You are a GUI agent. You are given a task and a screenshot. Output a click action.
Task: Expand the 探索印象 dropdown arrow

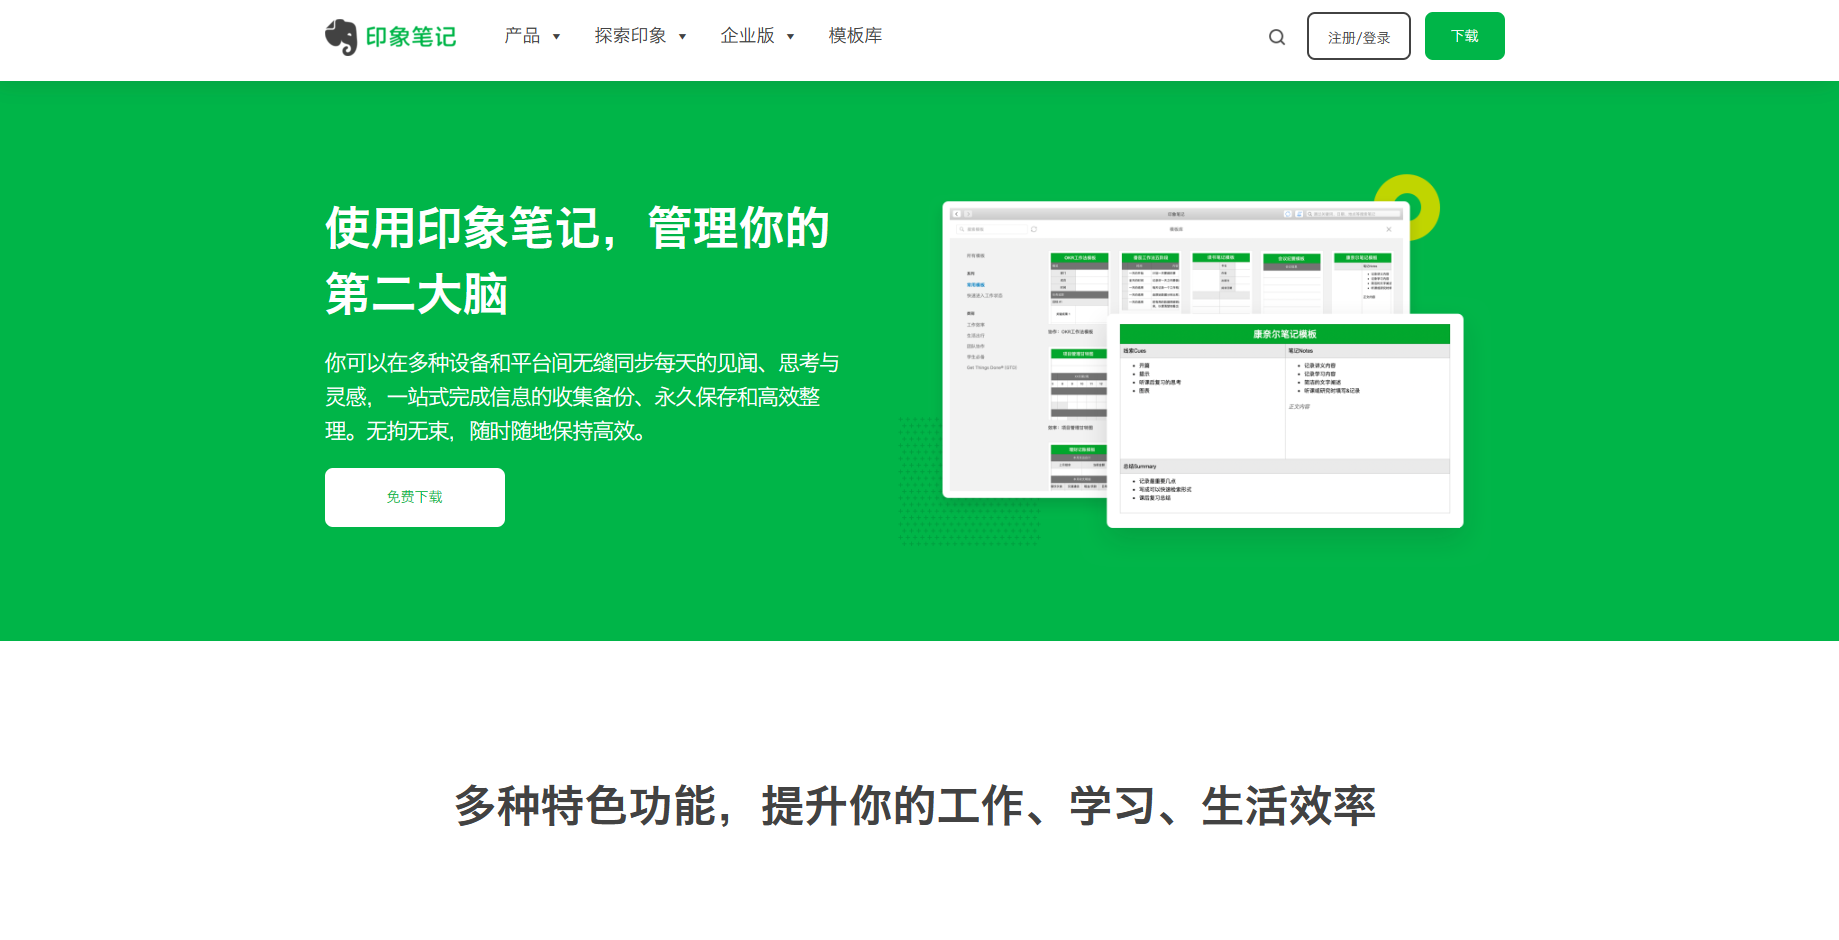tap(683, 37)
